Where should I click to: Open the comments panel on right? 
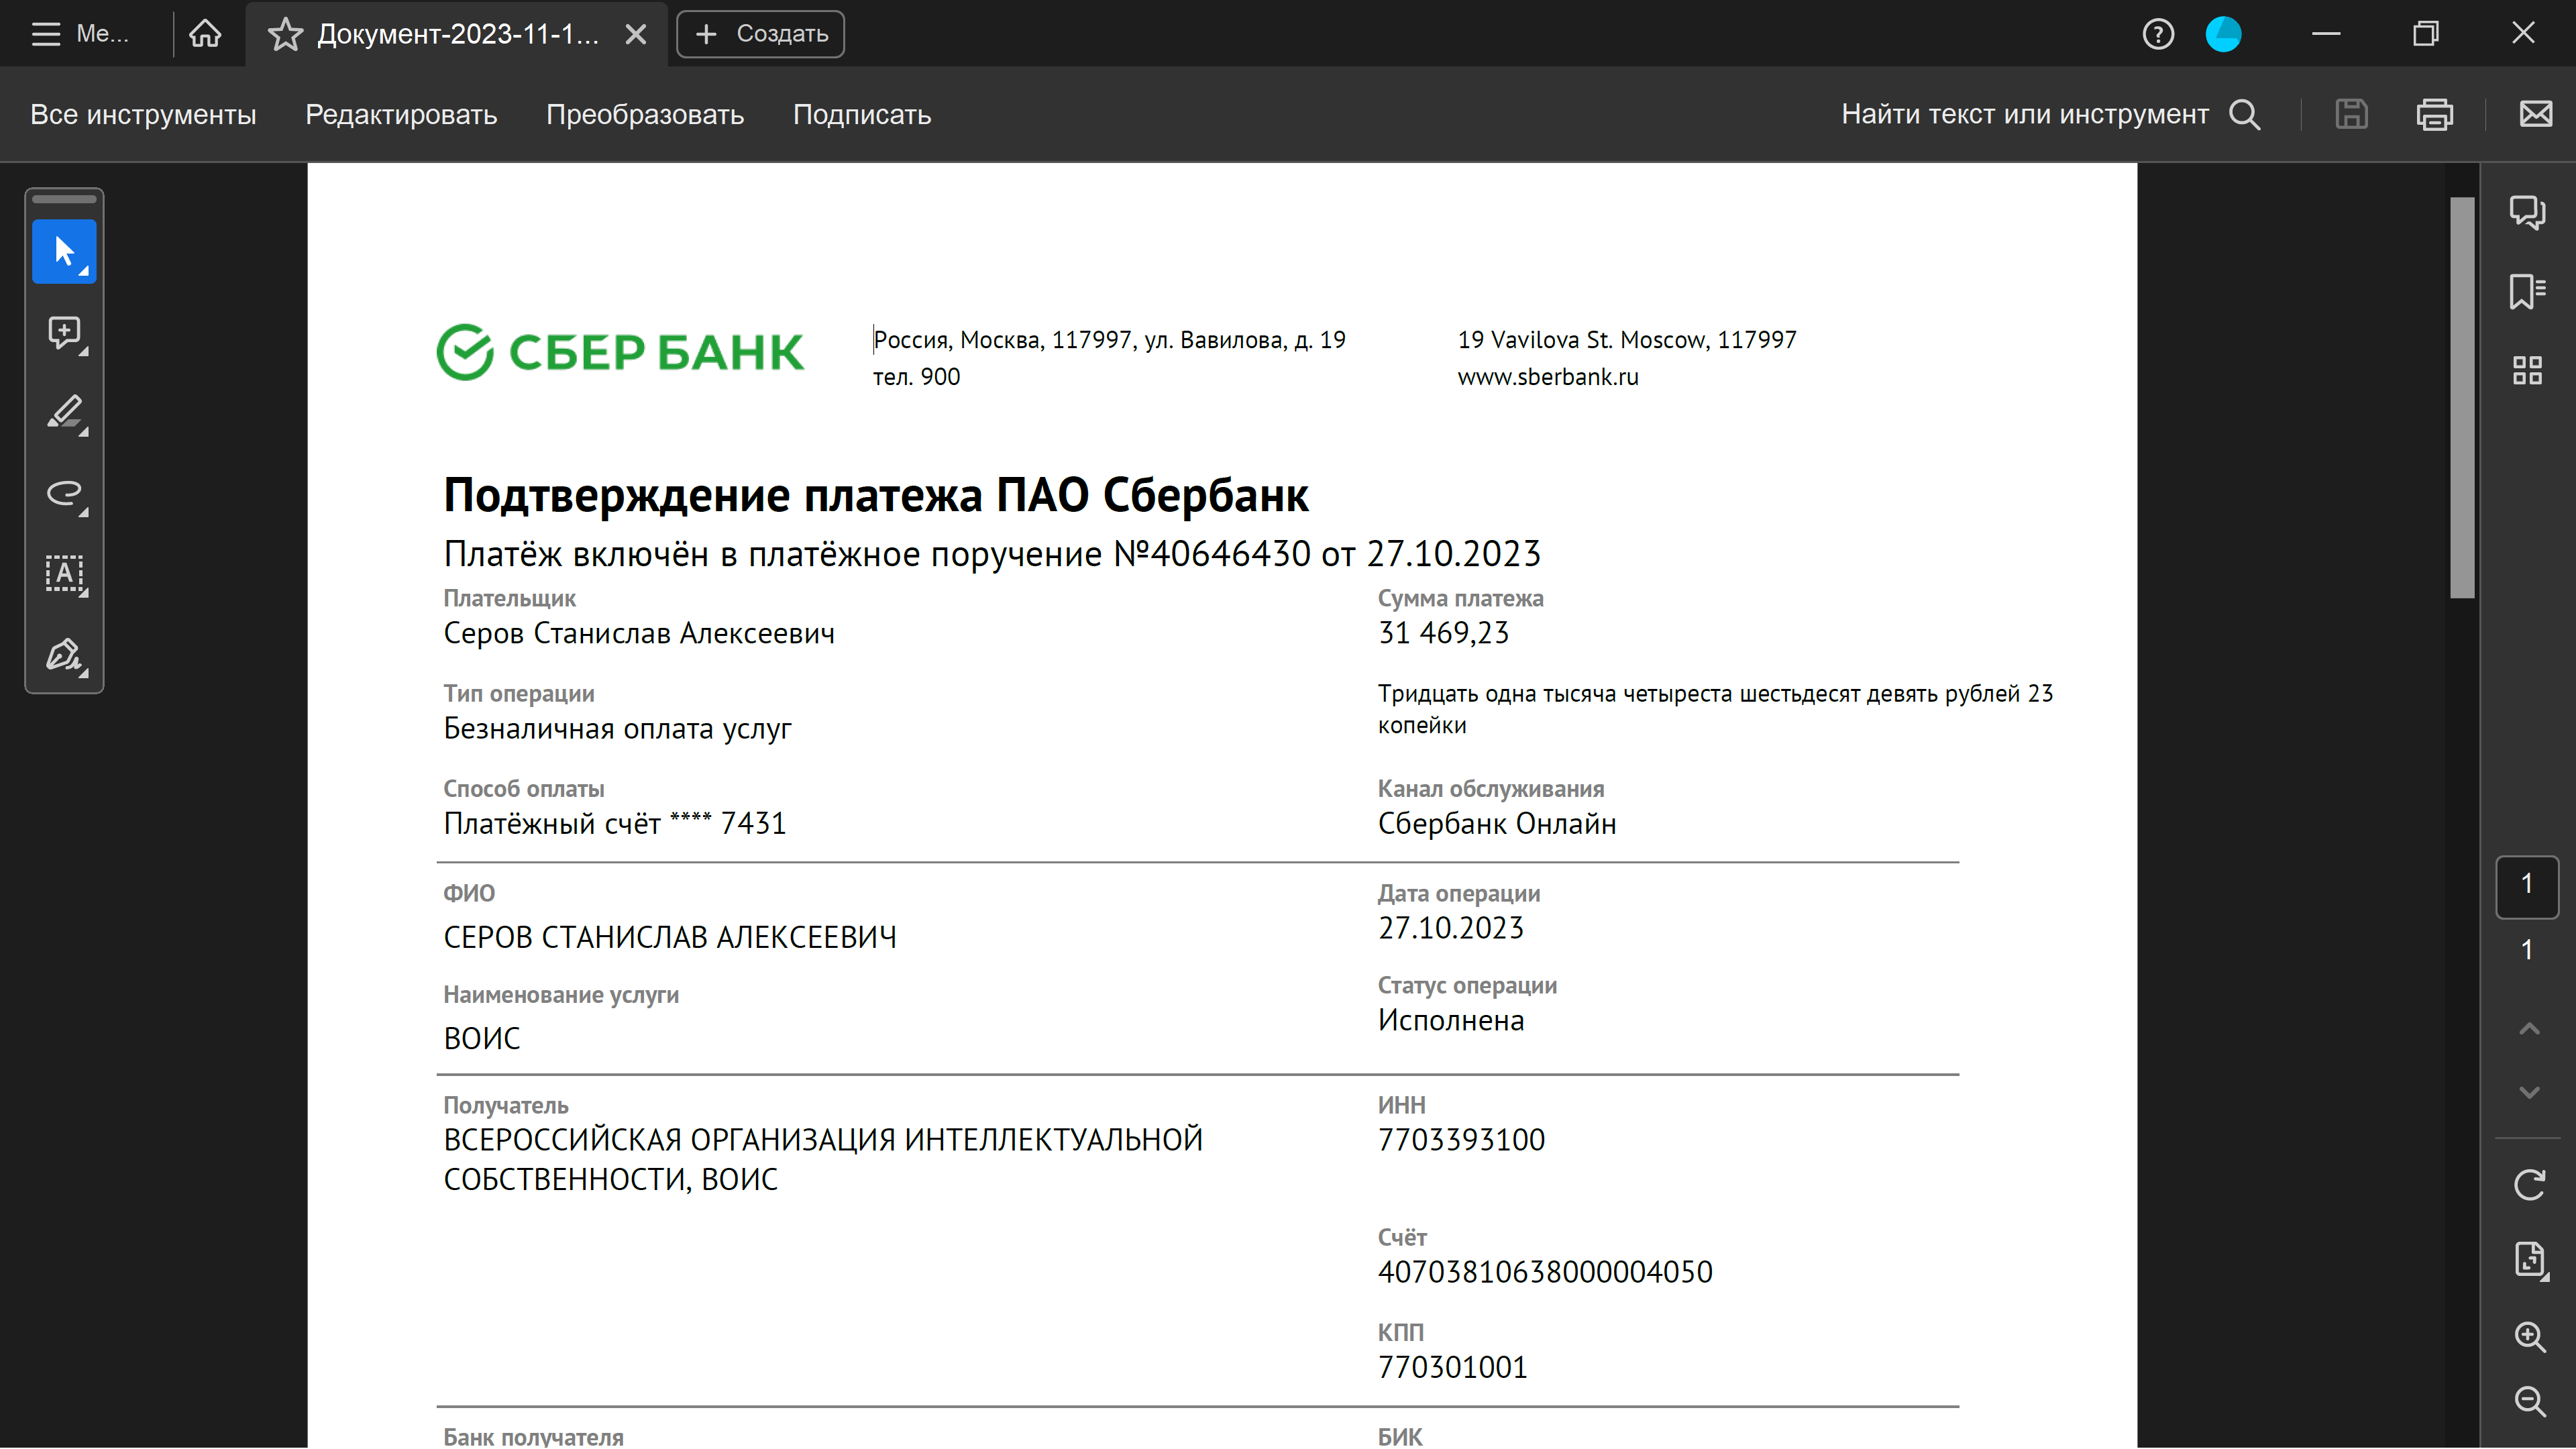pyautogui.click(x=2527, y=212)
